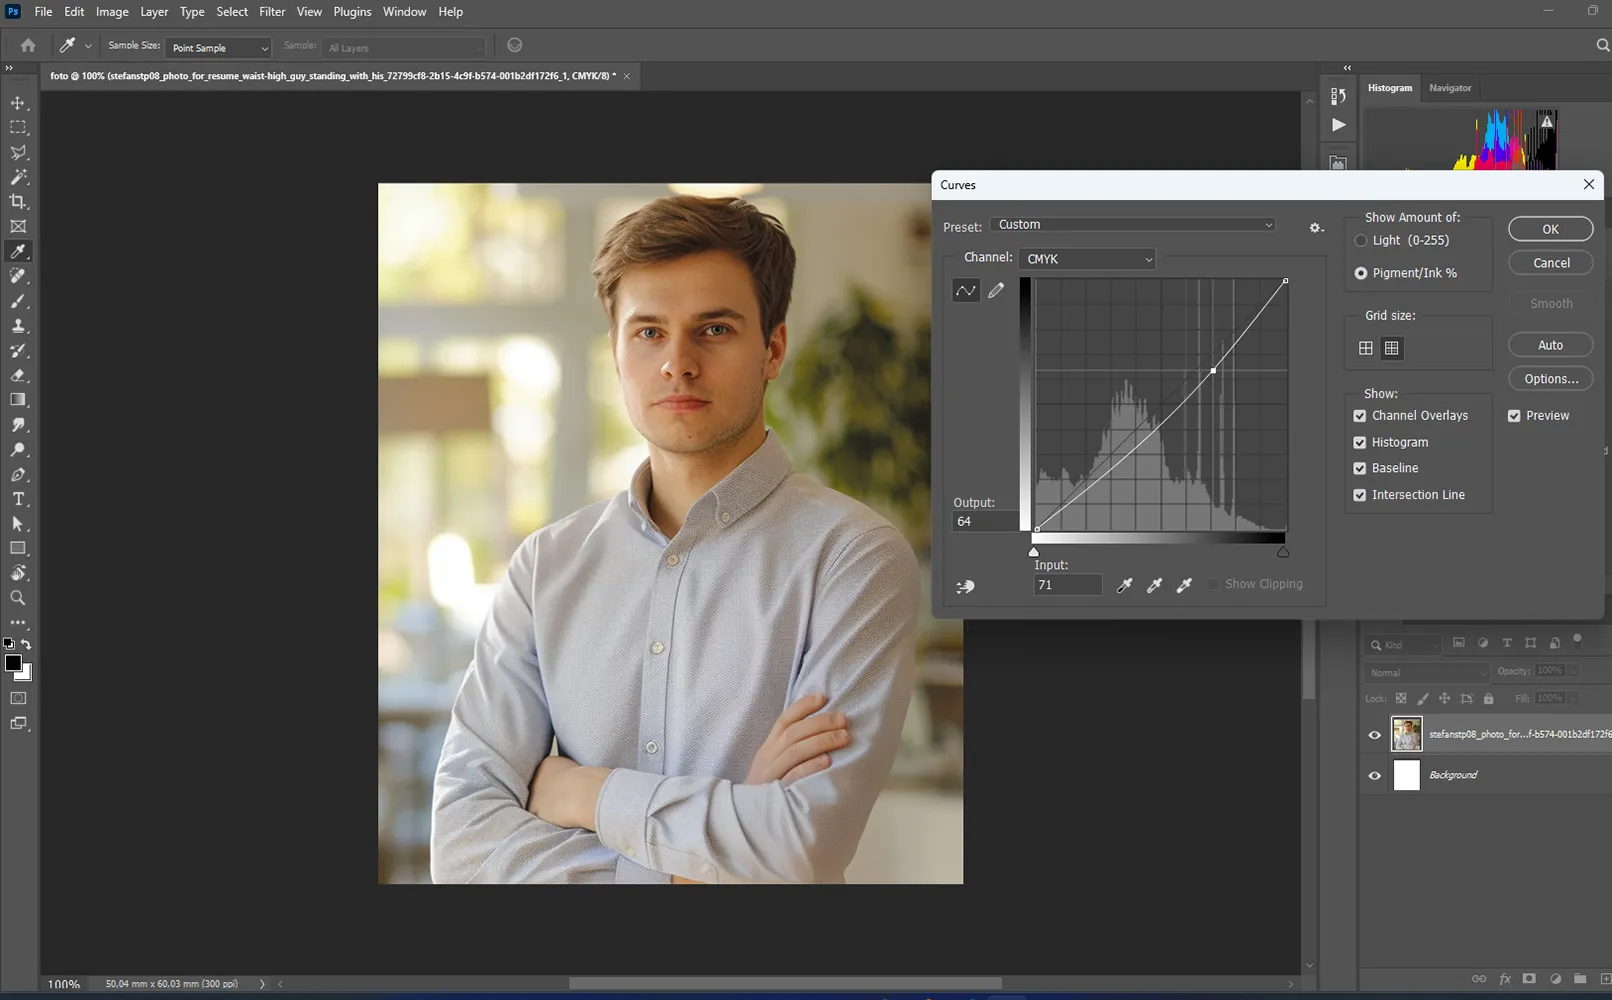Open the Channel CMYK dropdown
This screenshot has width=1612, height=1000.
(1087, 259)
